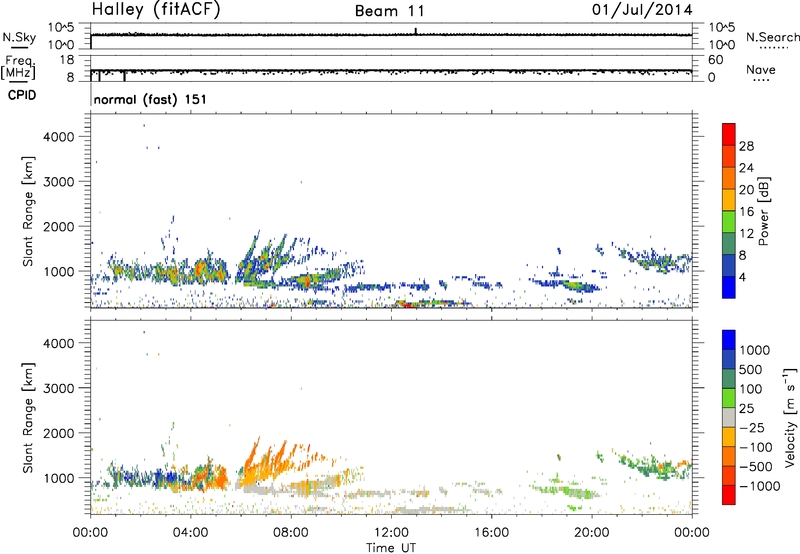The width and height of the screenshot is (800, 554).
Task: Click the 'N.Search' label
Action: pos(772,37)
